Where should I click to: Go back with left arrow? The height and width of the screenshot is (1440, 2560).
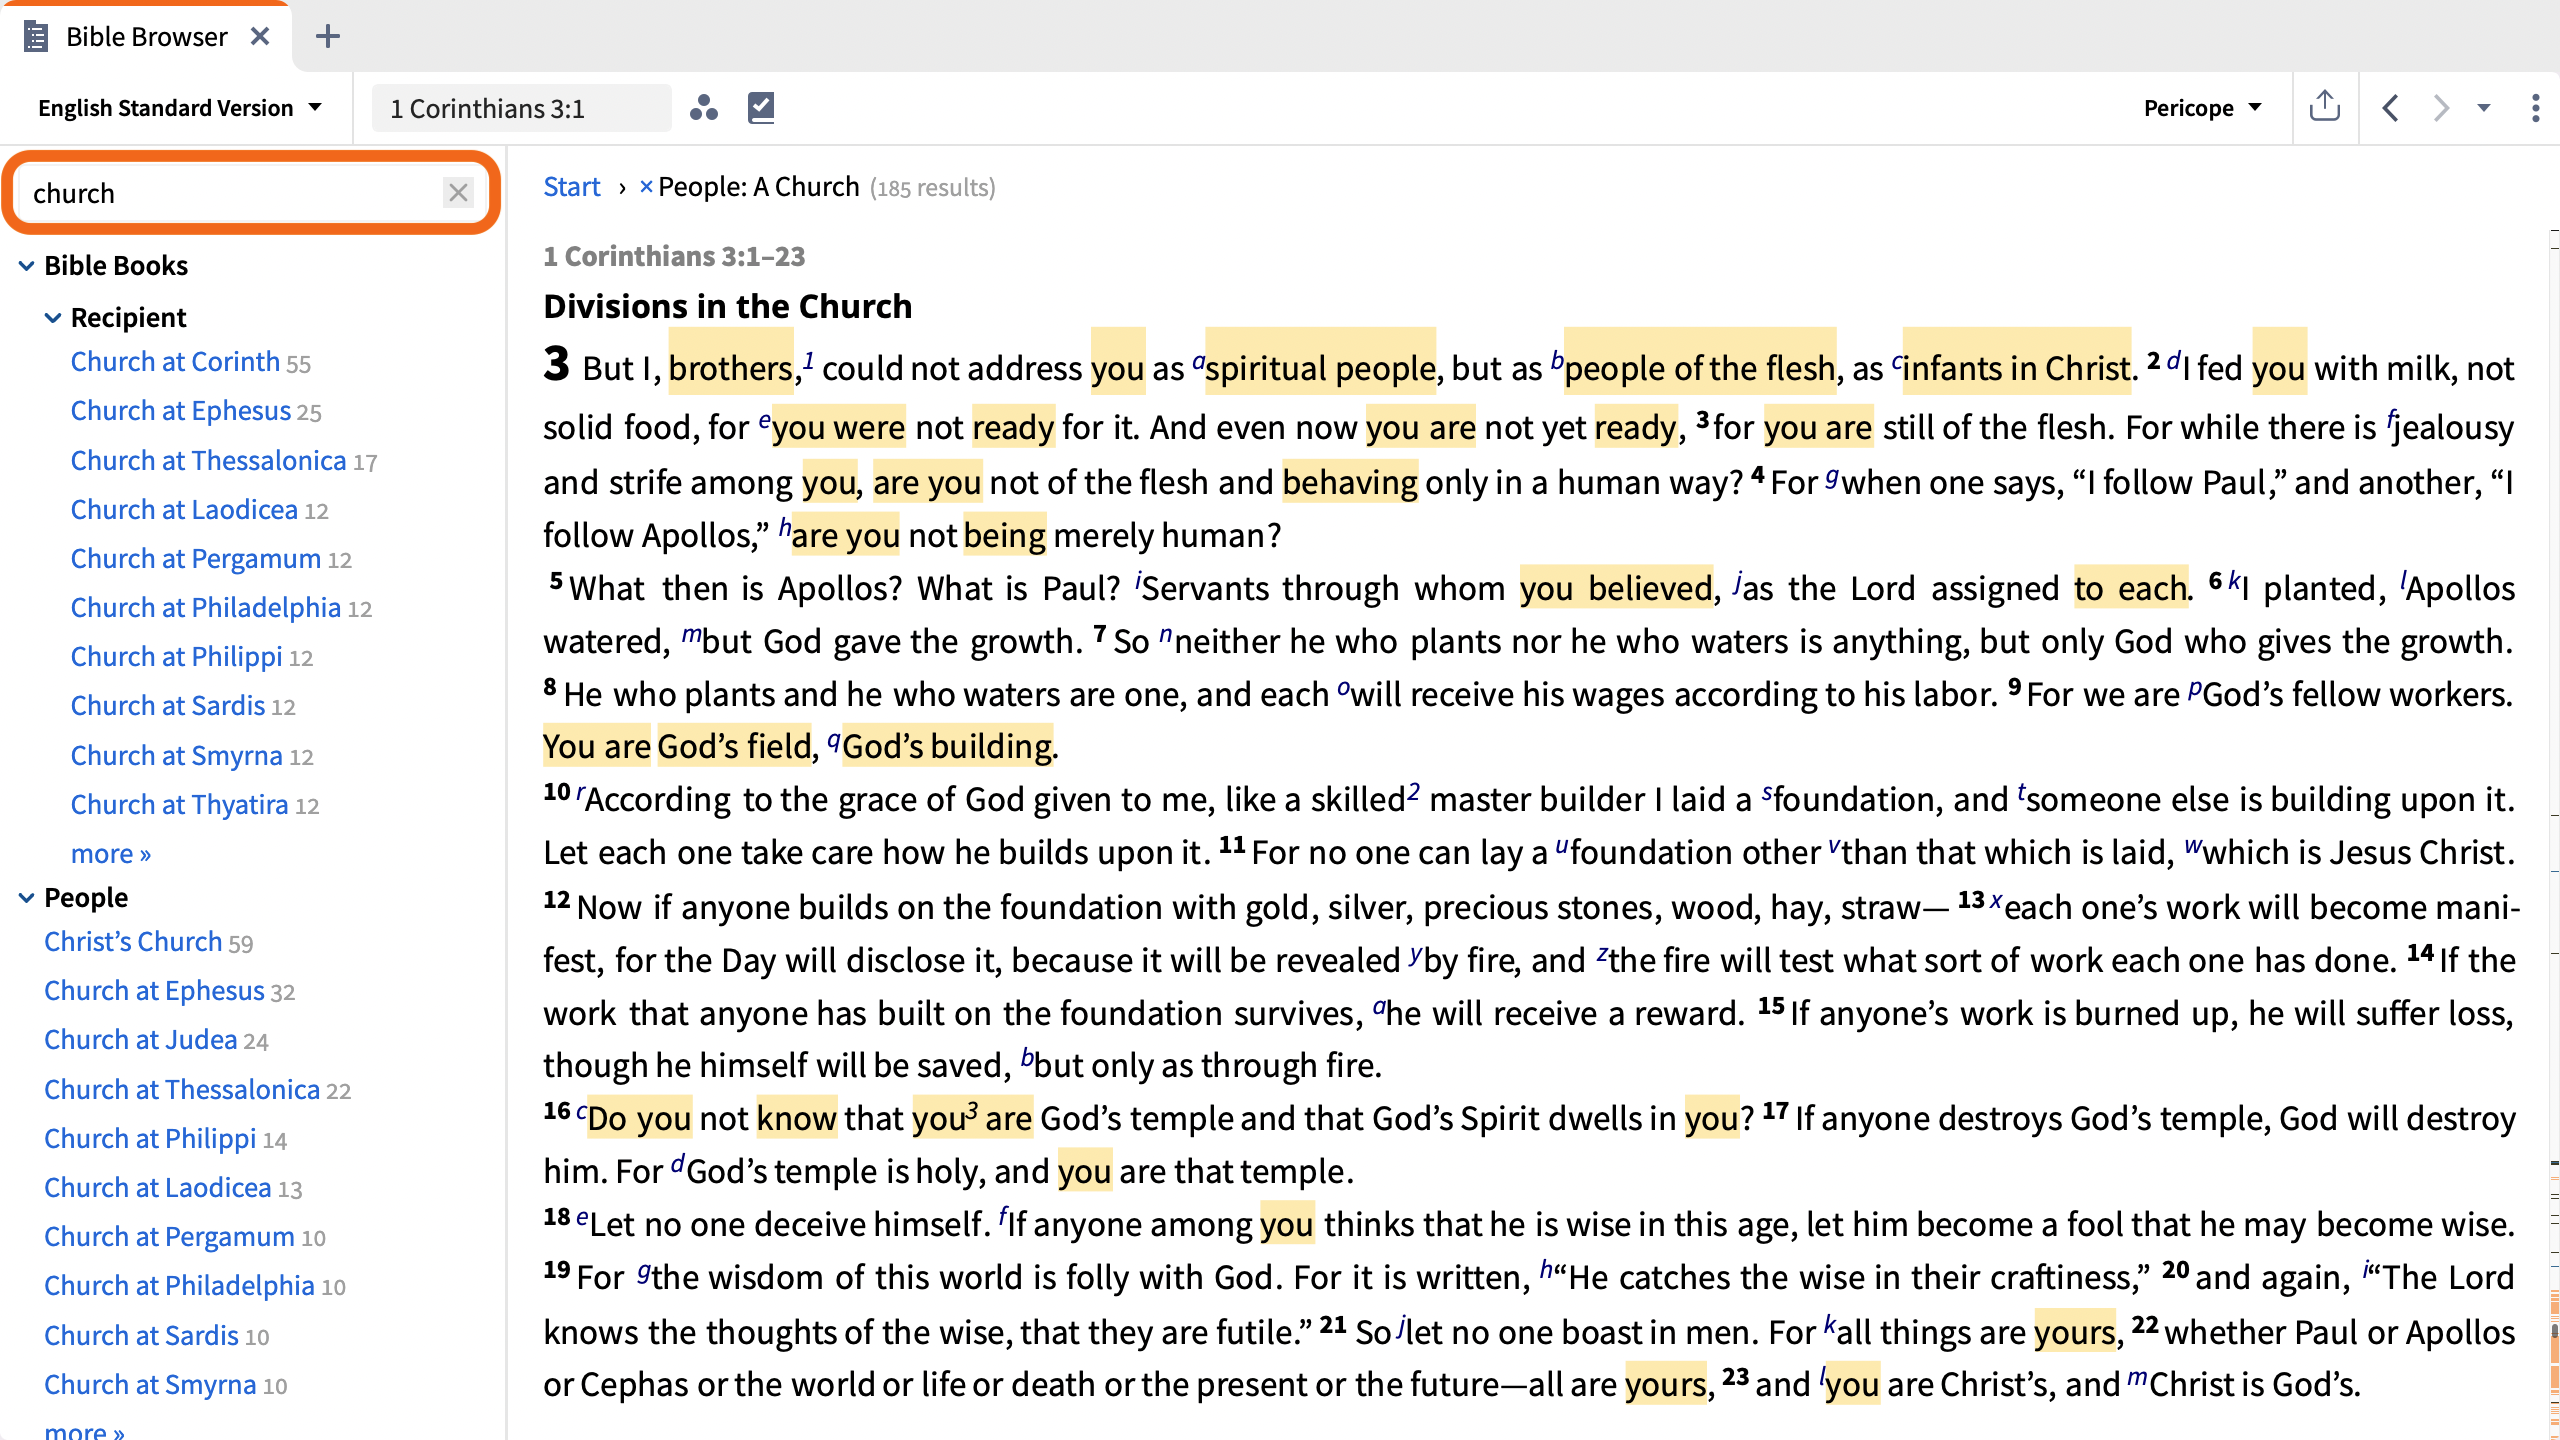tap(2391, 108)
